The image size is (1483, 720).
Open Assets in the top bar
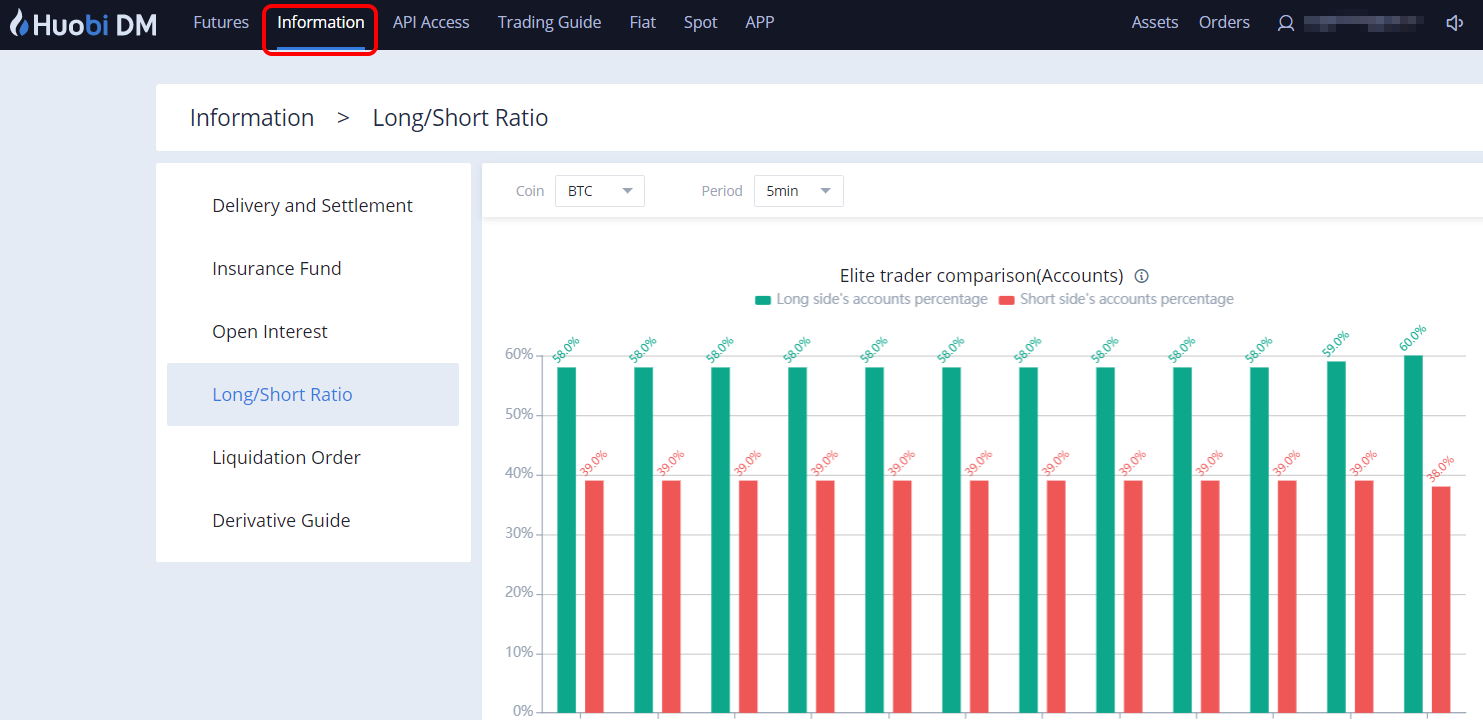click(x=1155, y=22)
